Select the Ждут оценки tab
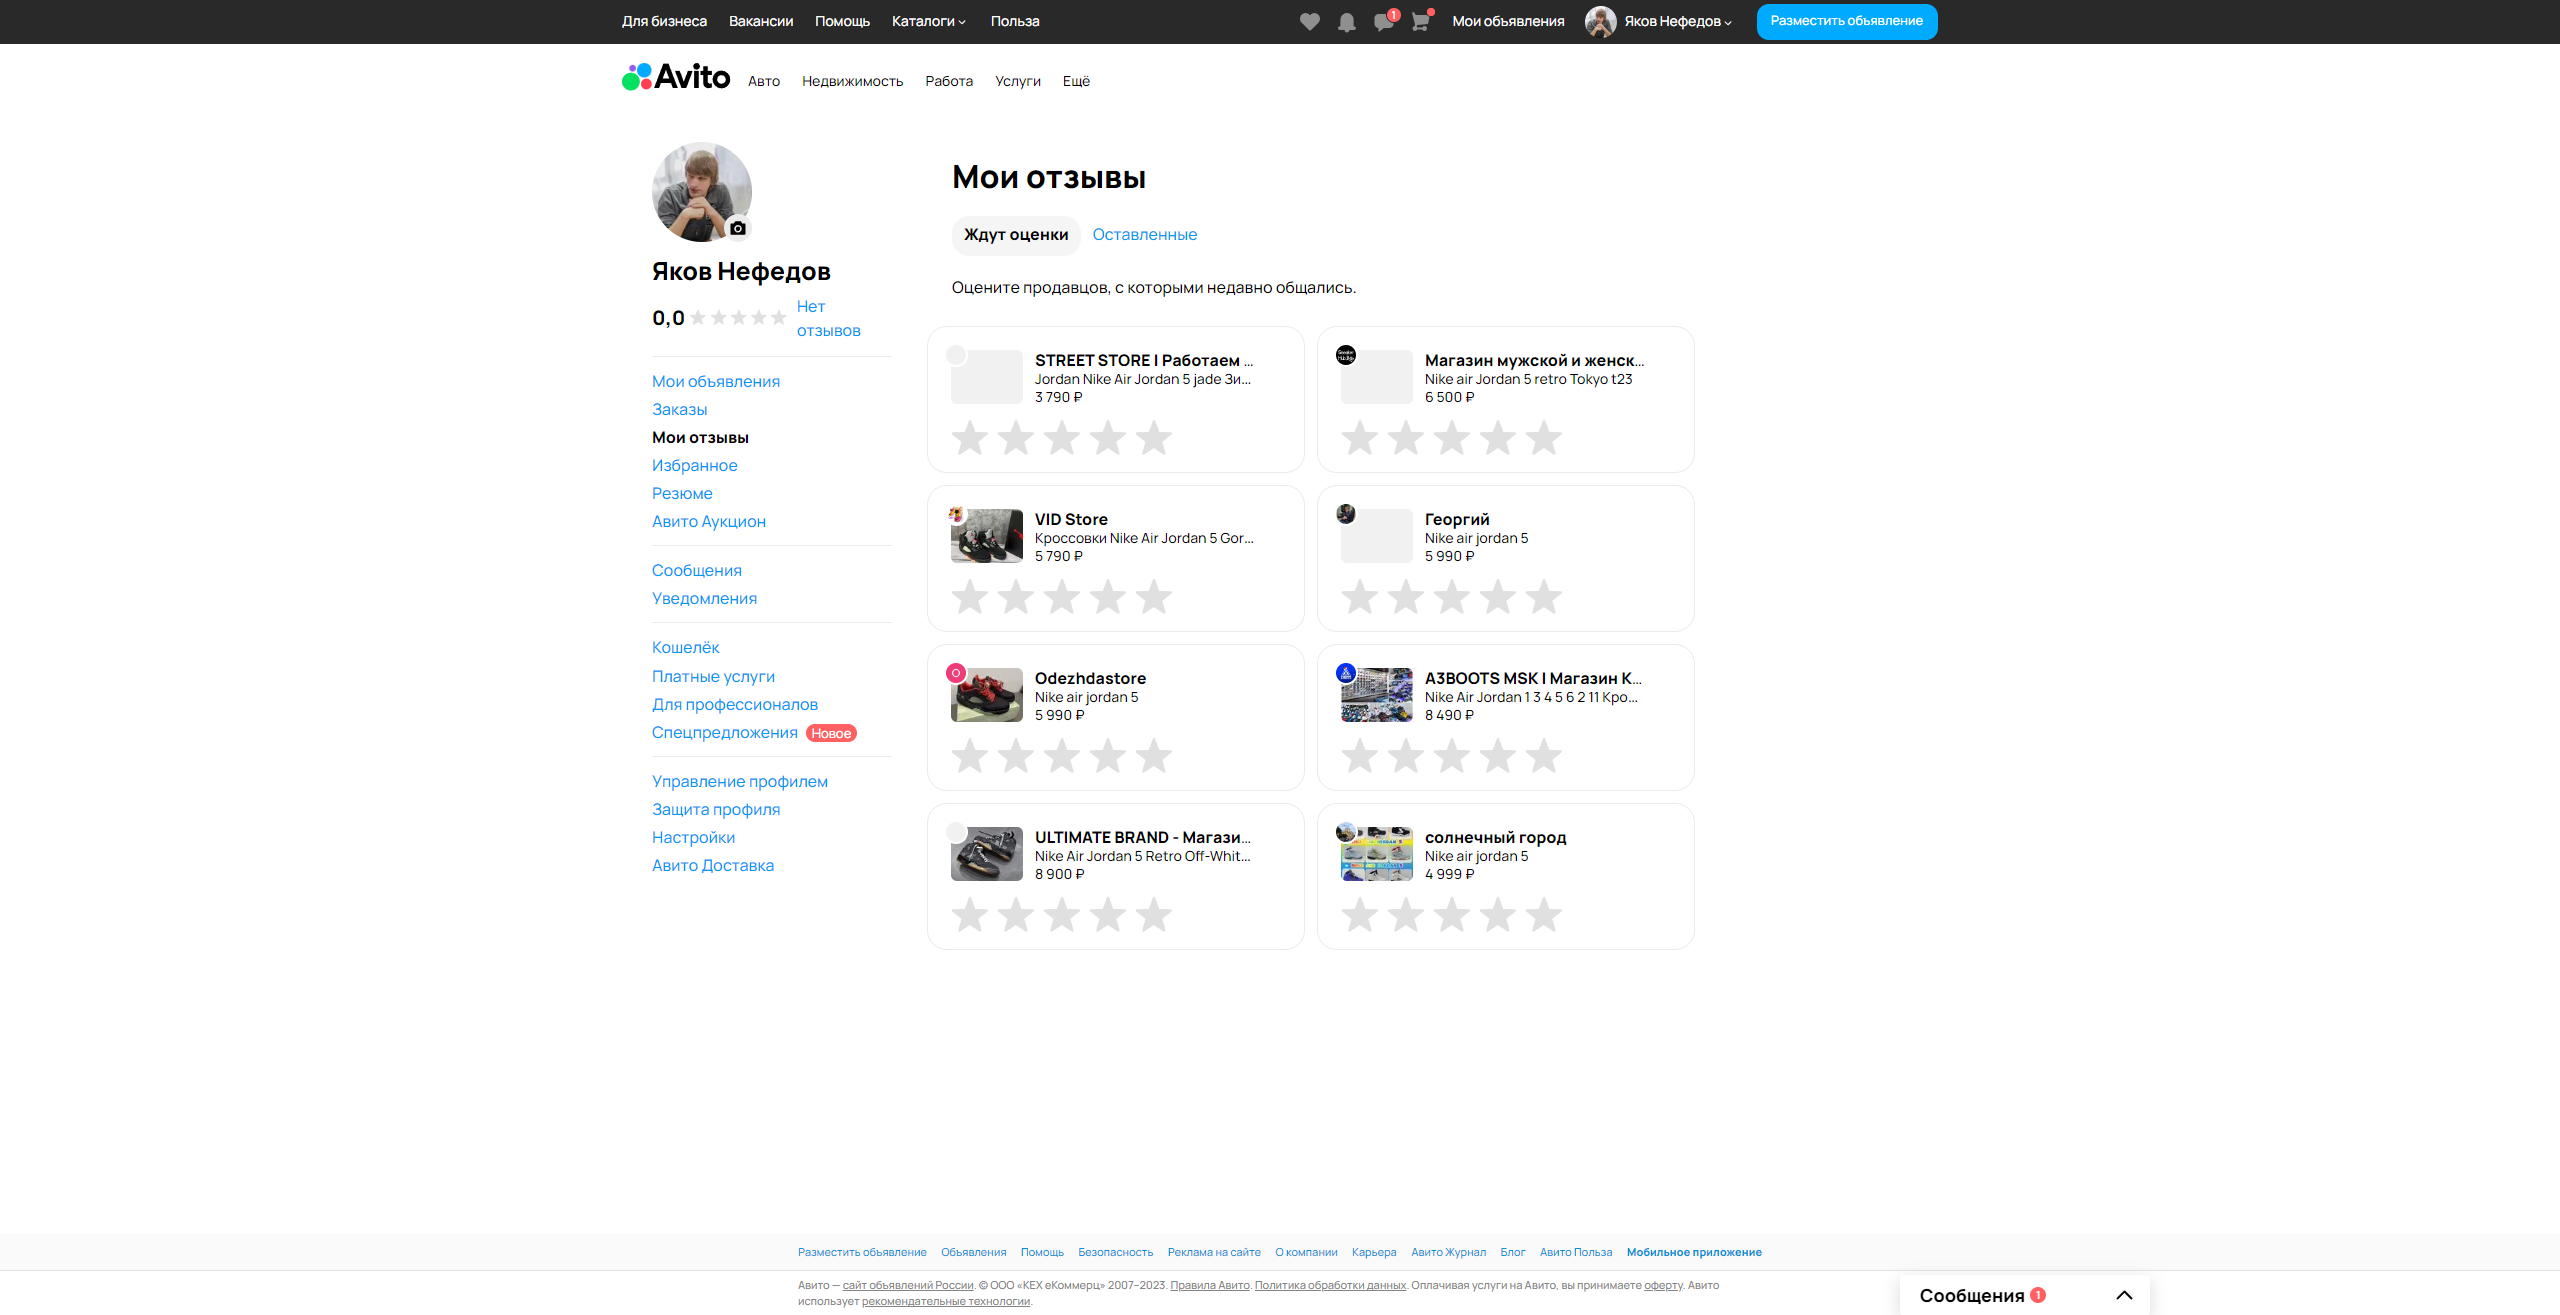2560x1315 pixels. coord(1015,234)
